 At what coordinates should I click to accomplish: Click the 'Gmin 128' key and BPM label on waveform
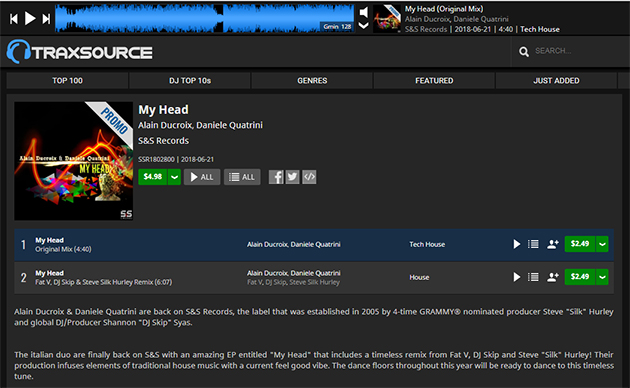[x=337, y=27]
